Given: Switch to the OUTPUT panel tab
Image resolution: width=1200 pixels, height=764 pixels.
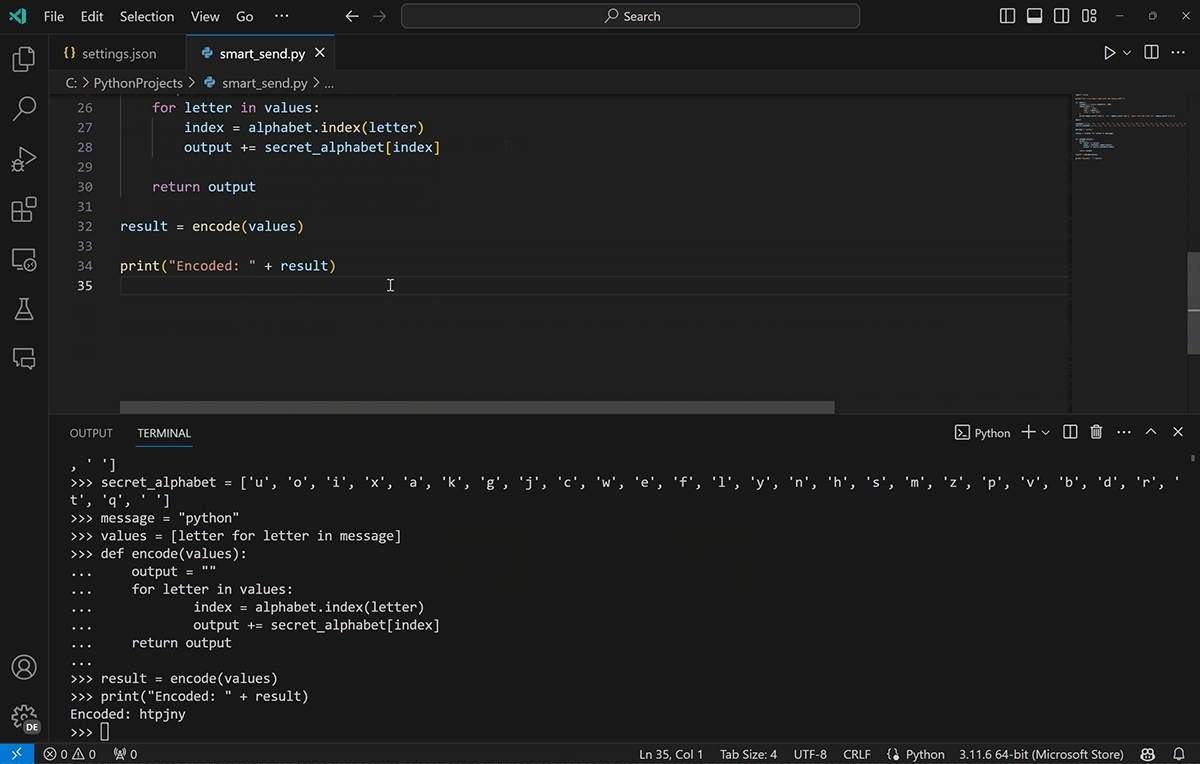Looking at the screenshot, I should click(x=91, y=433).
